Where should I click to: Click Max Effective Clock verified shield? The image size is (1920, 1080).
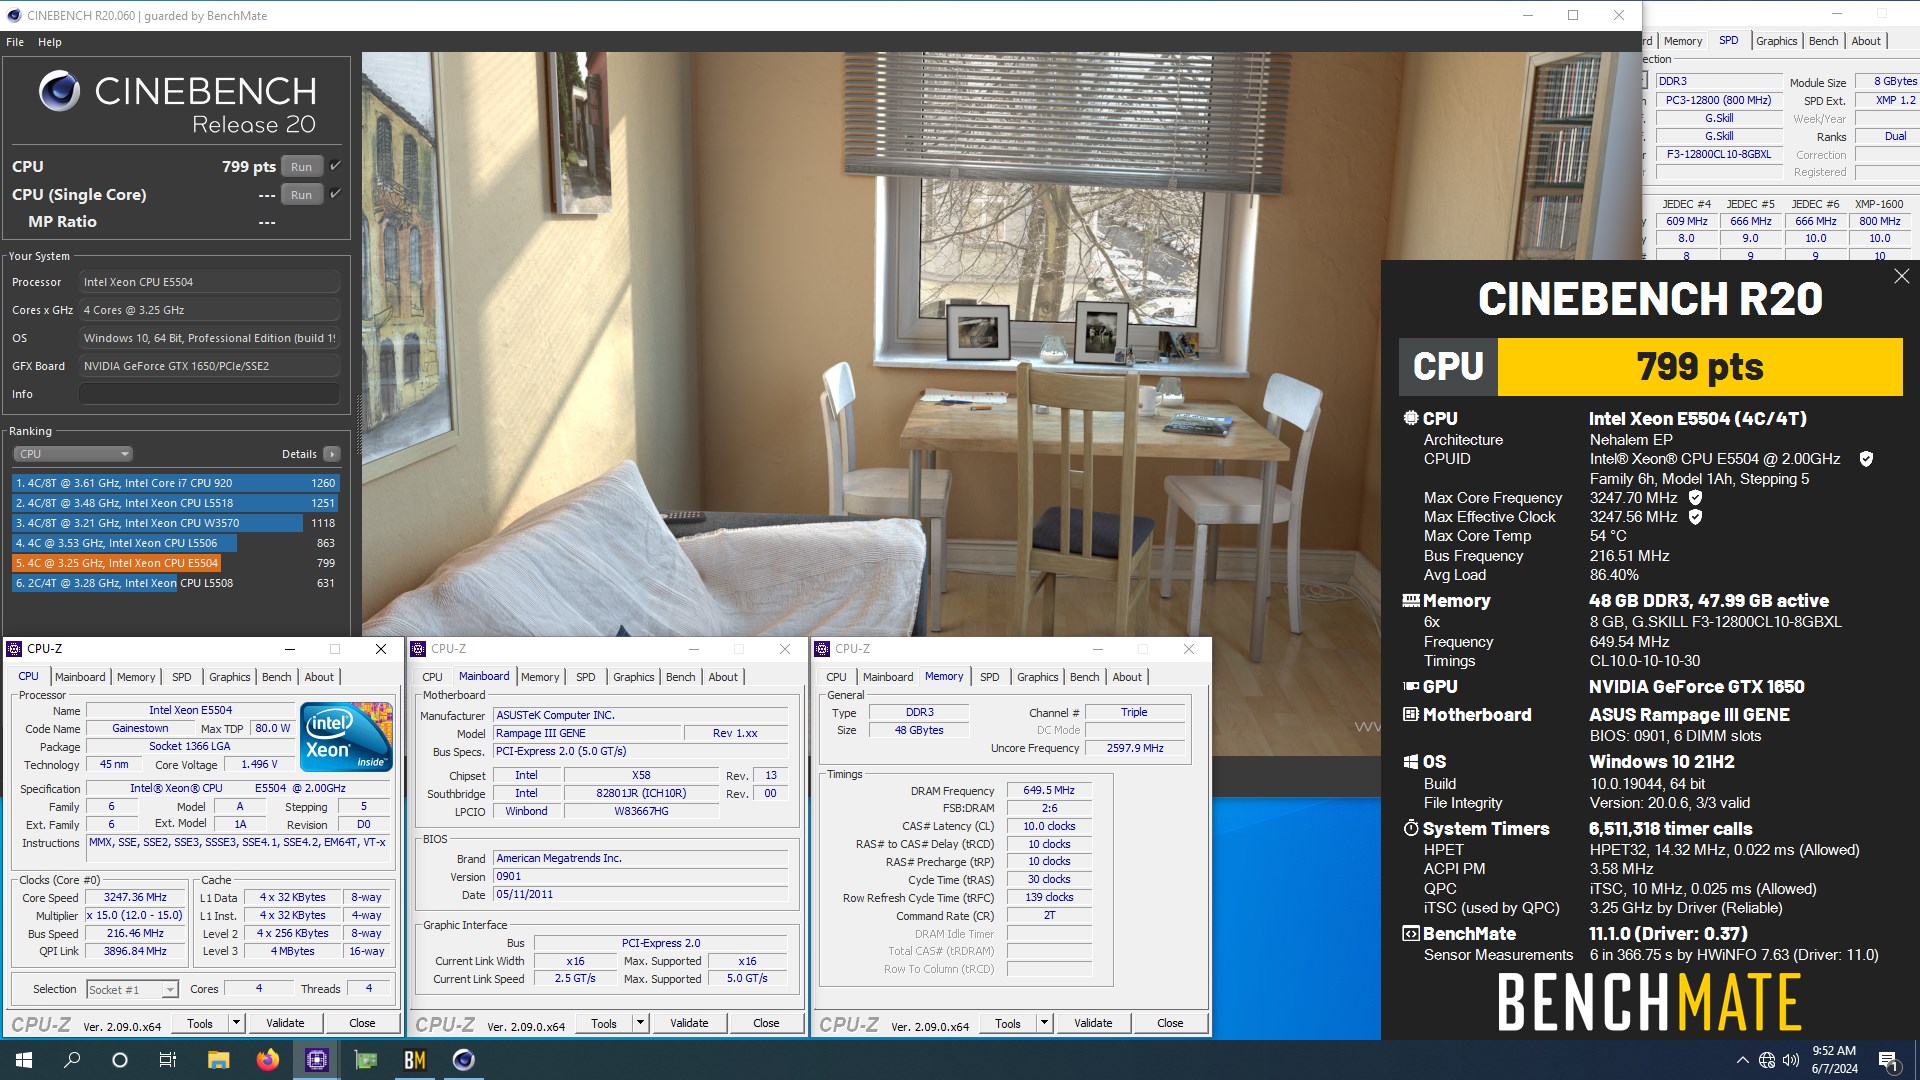[1695, 517]
